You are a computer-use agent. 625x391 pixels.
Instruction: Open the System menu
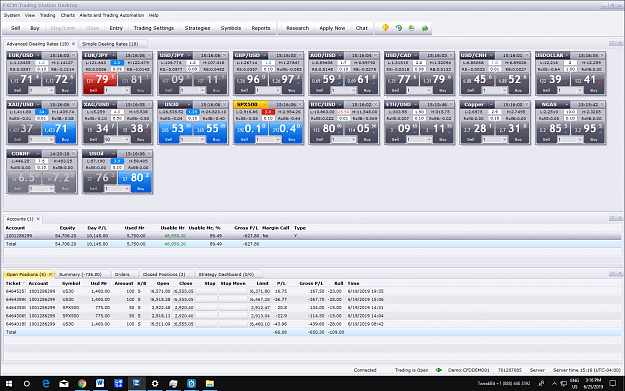tap(12, 15)
